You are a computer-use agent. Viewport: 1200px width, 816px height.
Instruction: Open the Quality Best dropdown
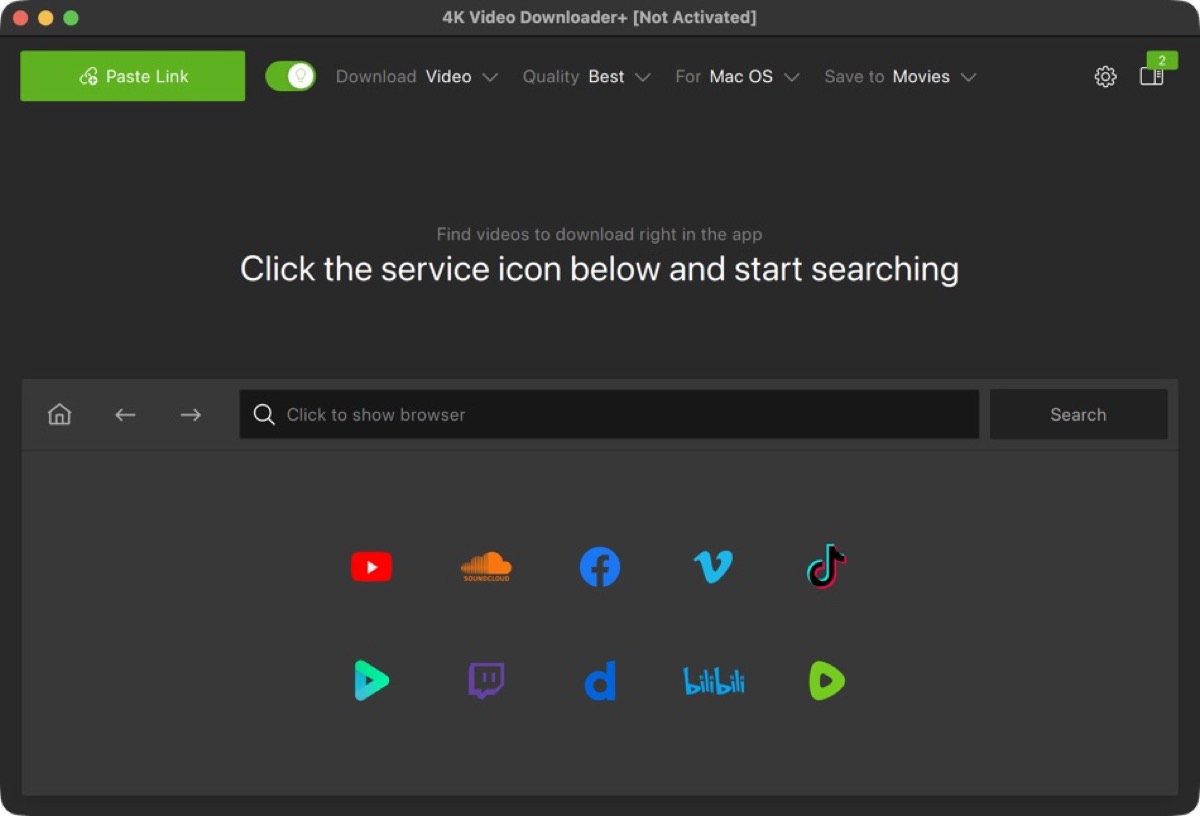coord(587,77)
